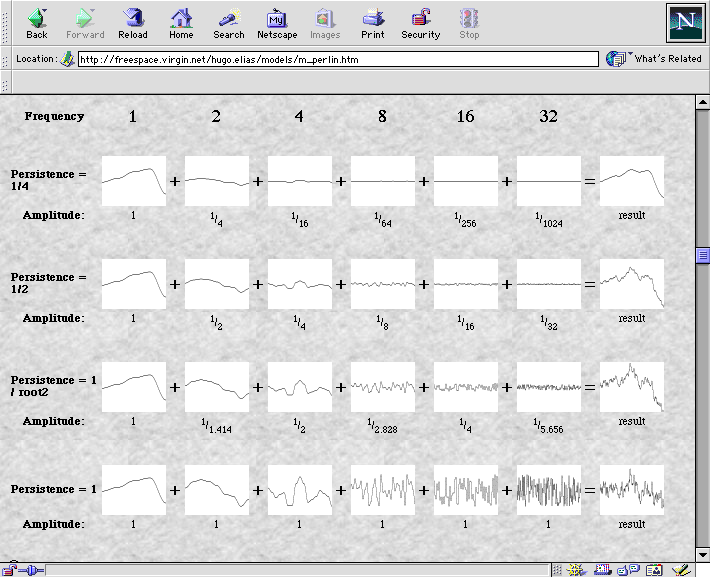Open the Search toolbar icon
710x577 pixels.
tap(229, 23)
